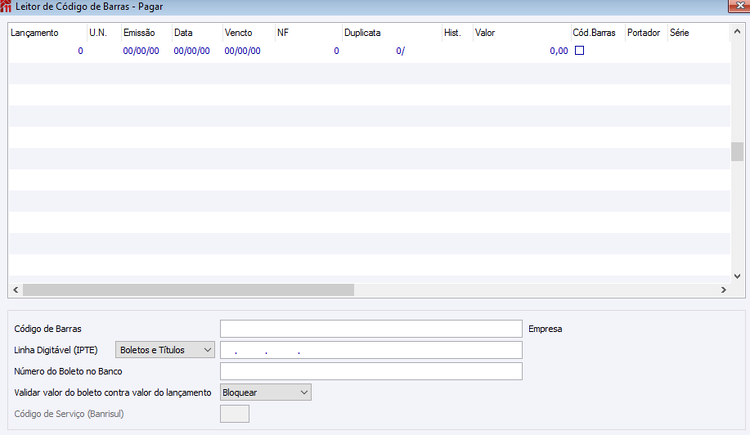Click the red application icon in title bar
The image size is (750, 435).
point(6,6)
